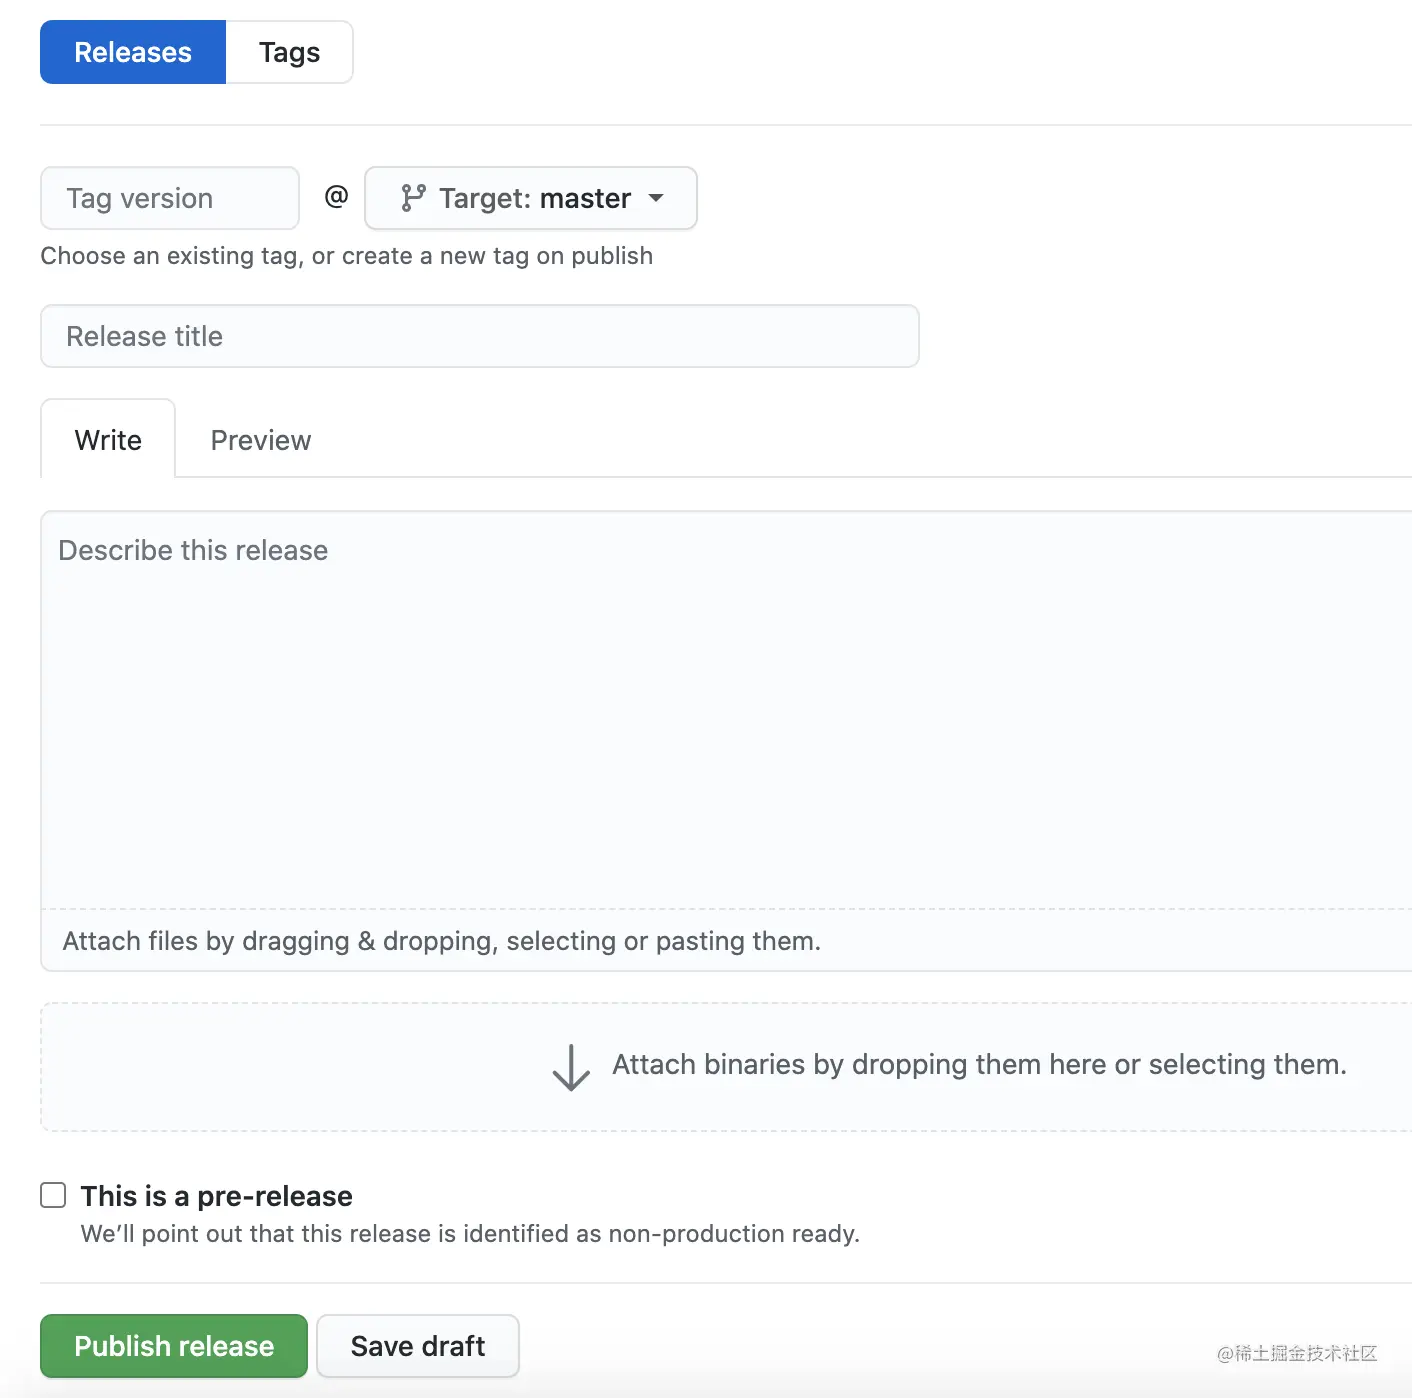This screenshot has height=1398, width=1412.
Task: Switch to the Write tab
Action: [108, 440]
